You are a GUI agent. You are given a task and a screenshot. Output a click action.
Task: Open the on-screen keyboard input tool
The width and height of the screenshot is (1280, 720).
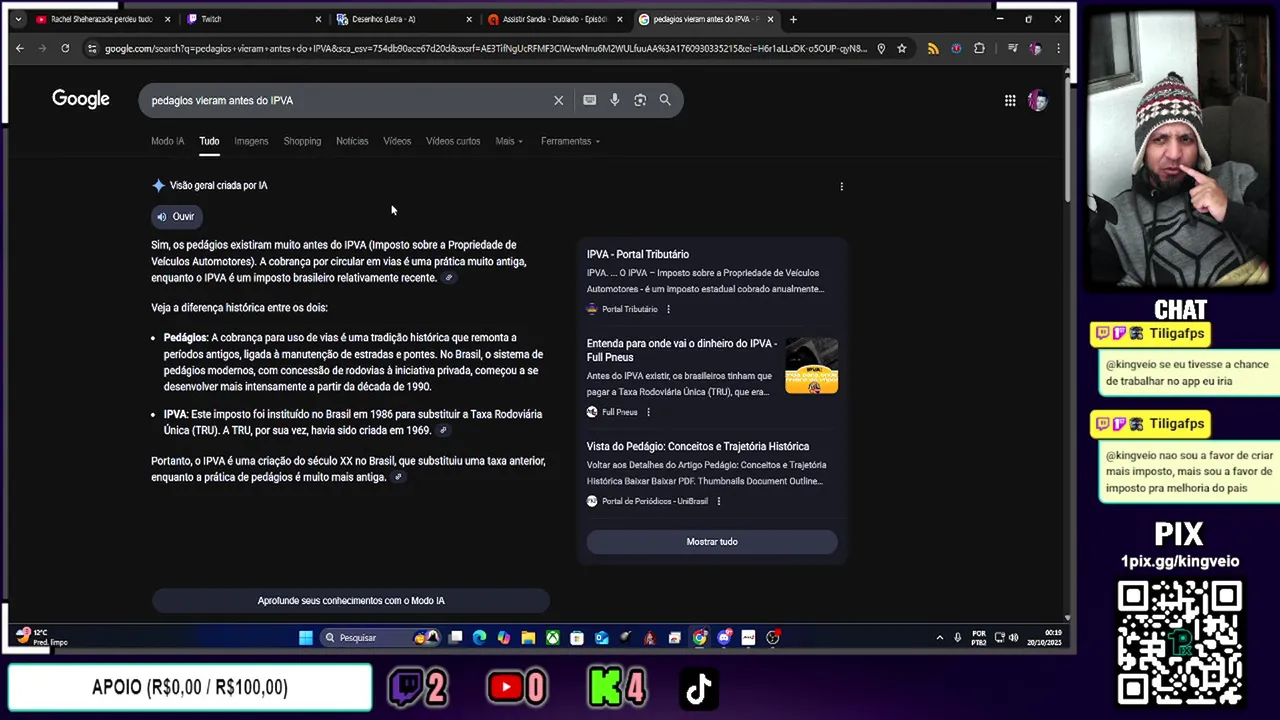tap(589, 100)
